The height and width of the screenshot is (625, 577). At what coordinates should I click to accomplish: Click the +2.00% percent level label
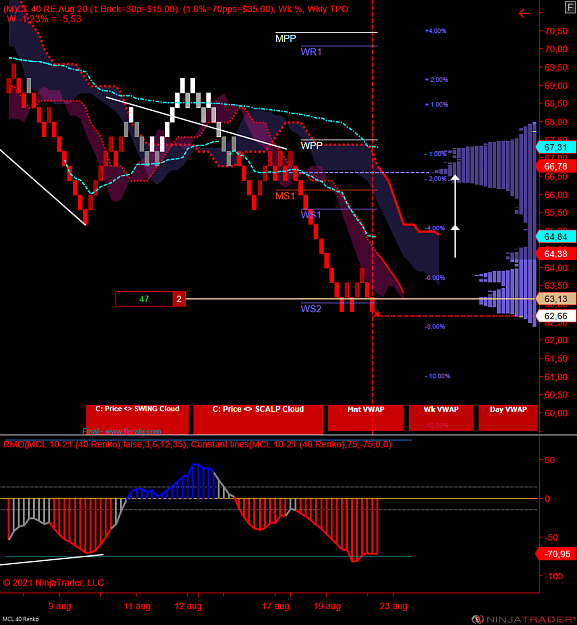coord(436,80)
